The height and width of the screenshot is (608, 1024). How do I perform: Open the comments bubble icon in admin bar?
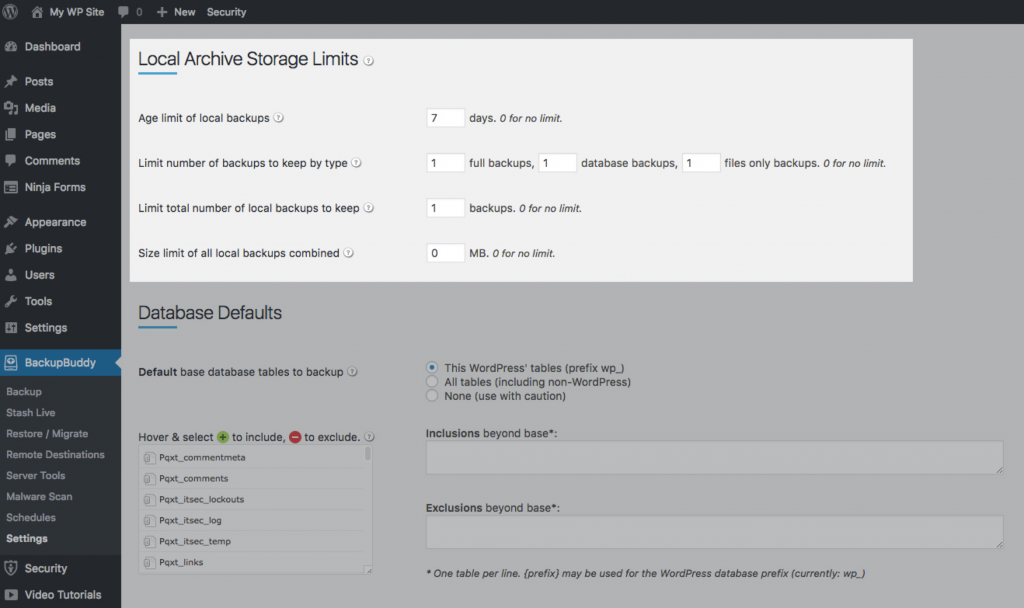123,12
